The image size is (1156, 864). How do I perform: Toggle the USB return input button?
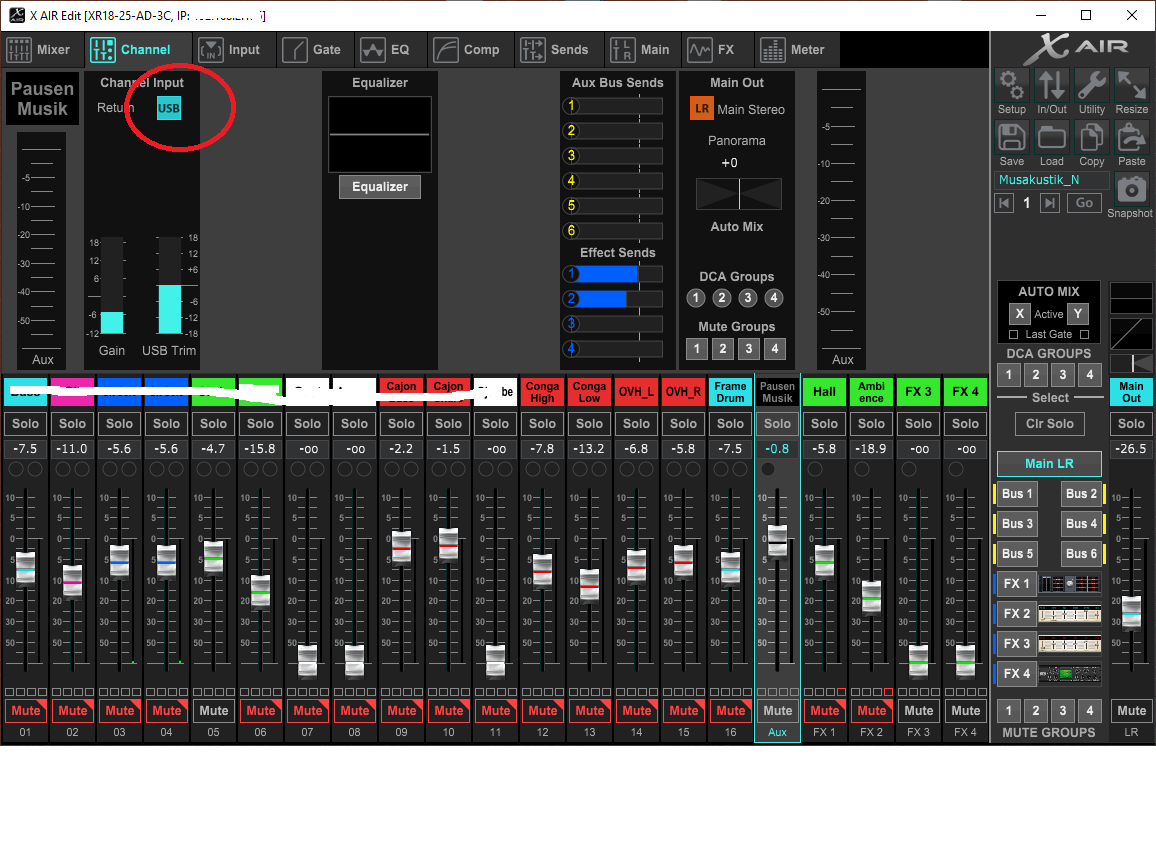[x=169, y=108]
